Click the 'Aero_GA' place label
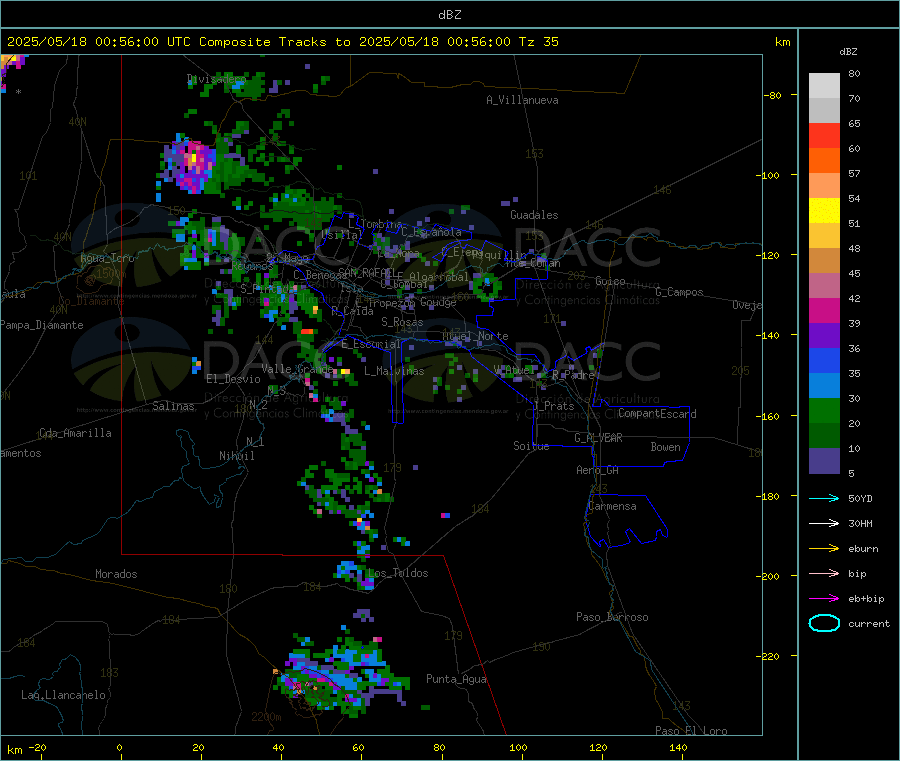 [x=598, y=470]
